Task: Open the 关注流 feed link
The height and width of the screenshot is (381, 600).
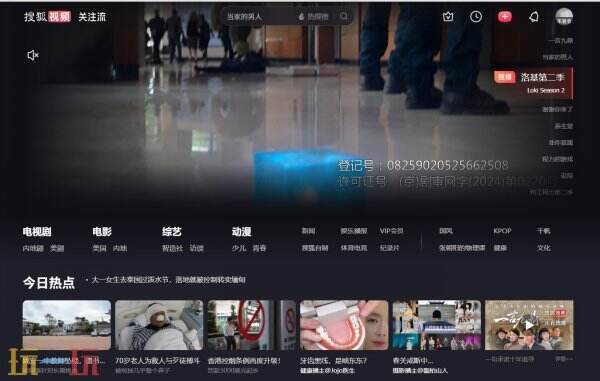Action: (92, 17)
